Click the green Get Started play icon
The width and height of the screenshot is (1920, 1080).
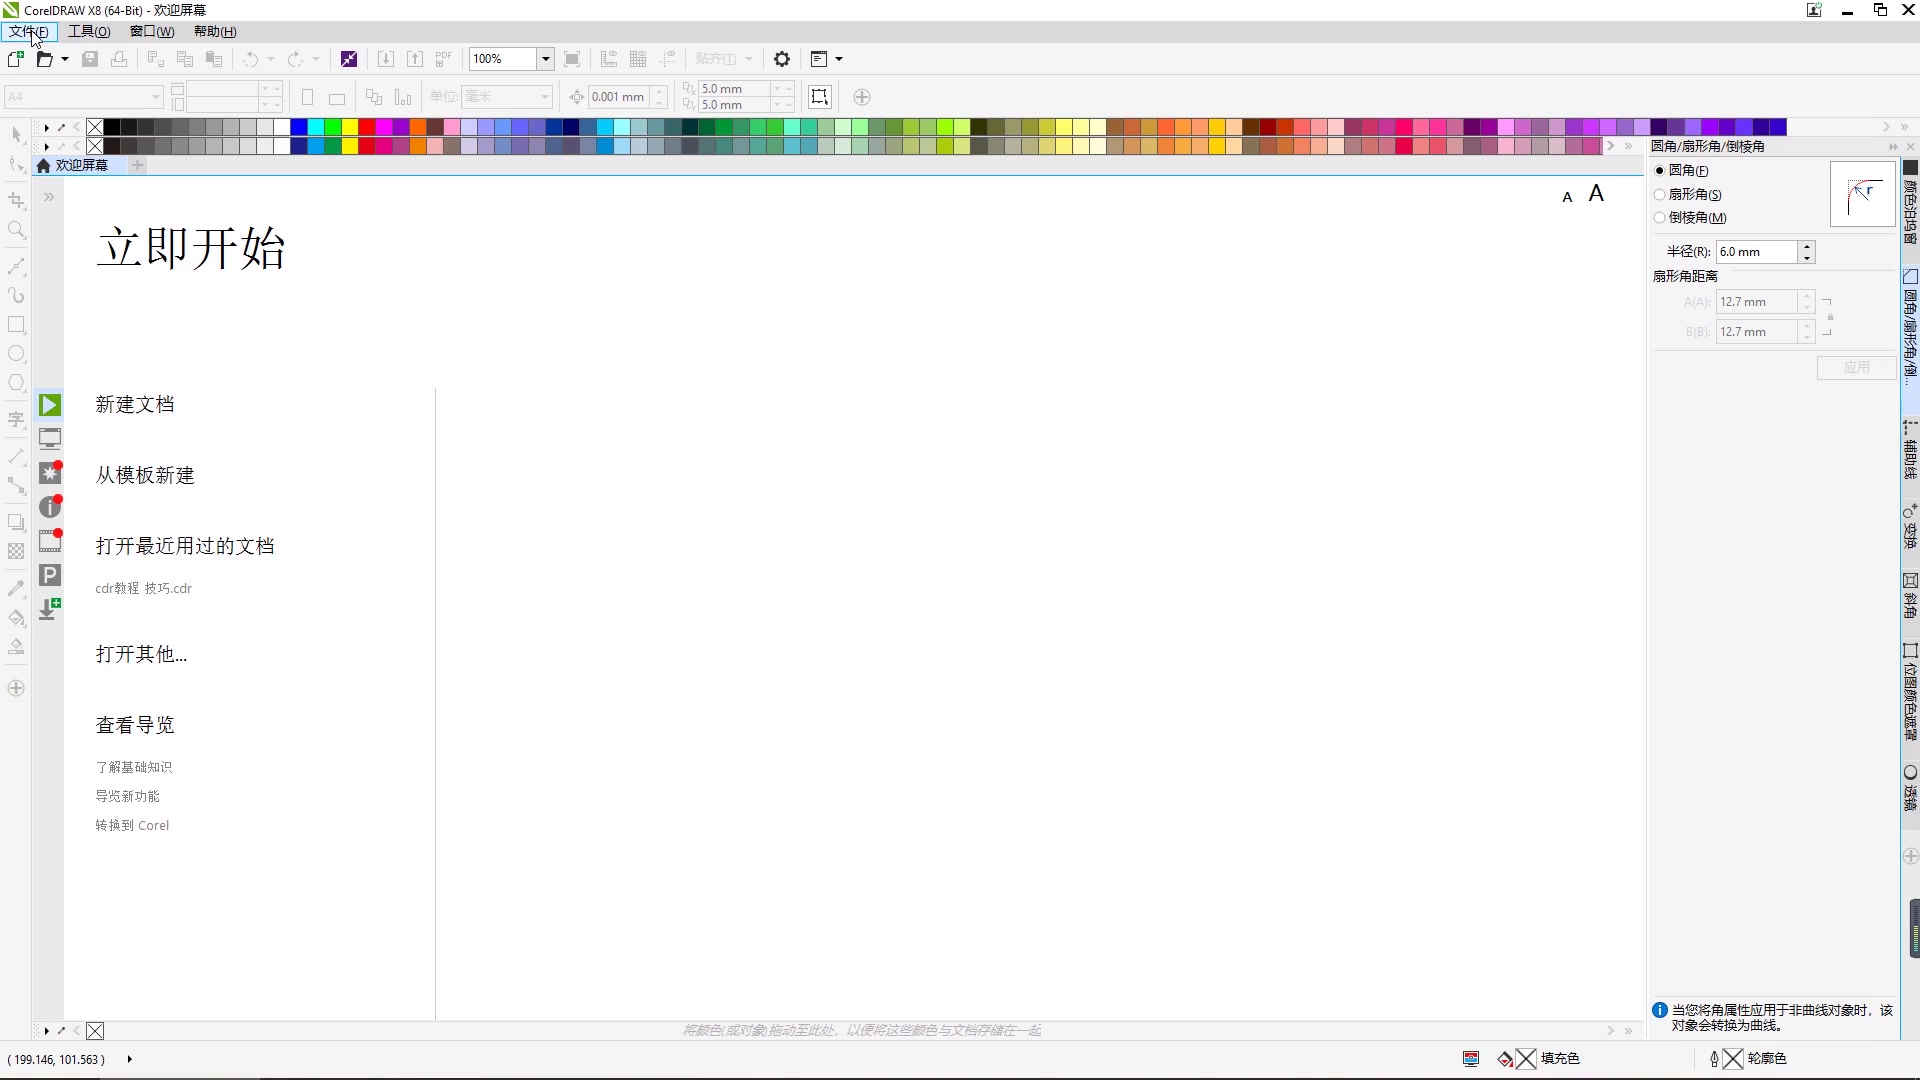pyautogui.click(x=50, y=405)
